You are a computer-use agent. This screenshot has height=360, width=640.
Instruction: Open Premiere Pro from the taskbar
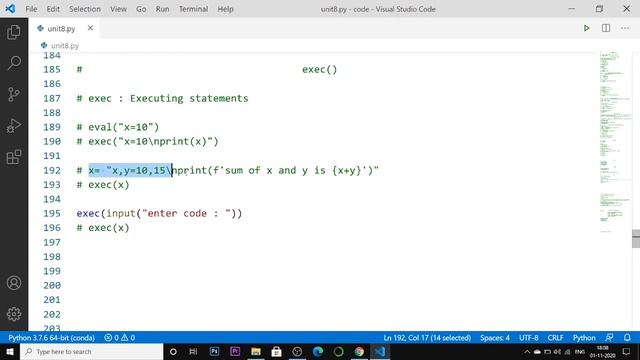click(235, 351)
